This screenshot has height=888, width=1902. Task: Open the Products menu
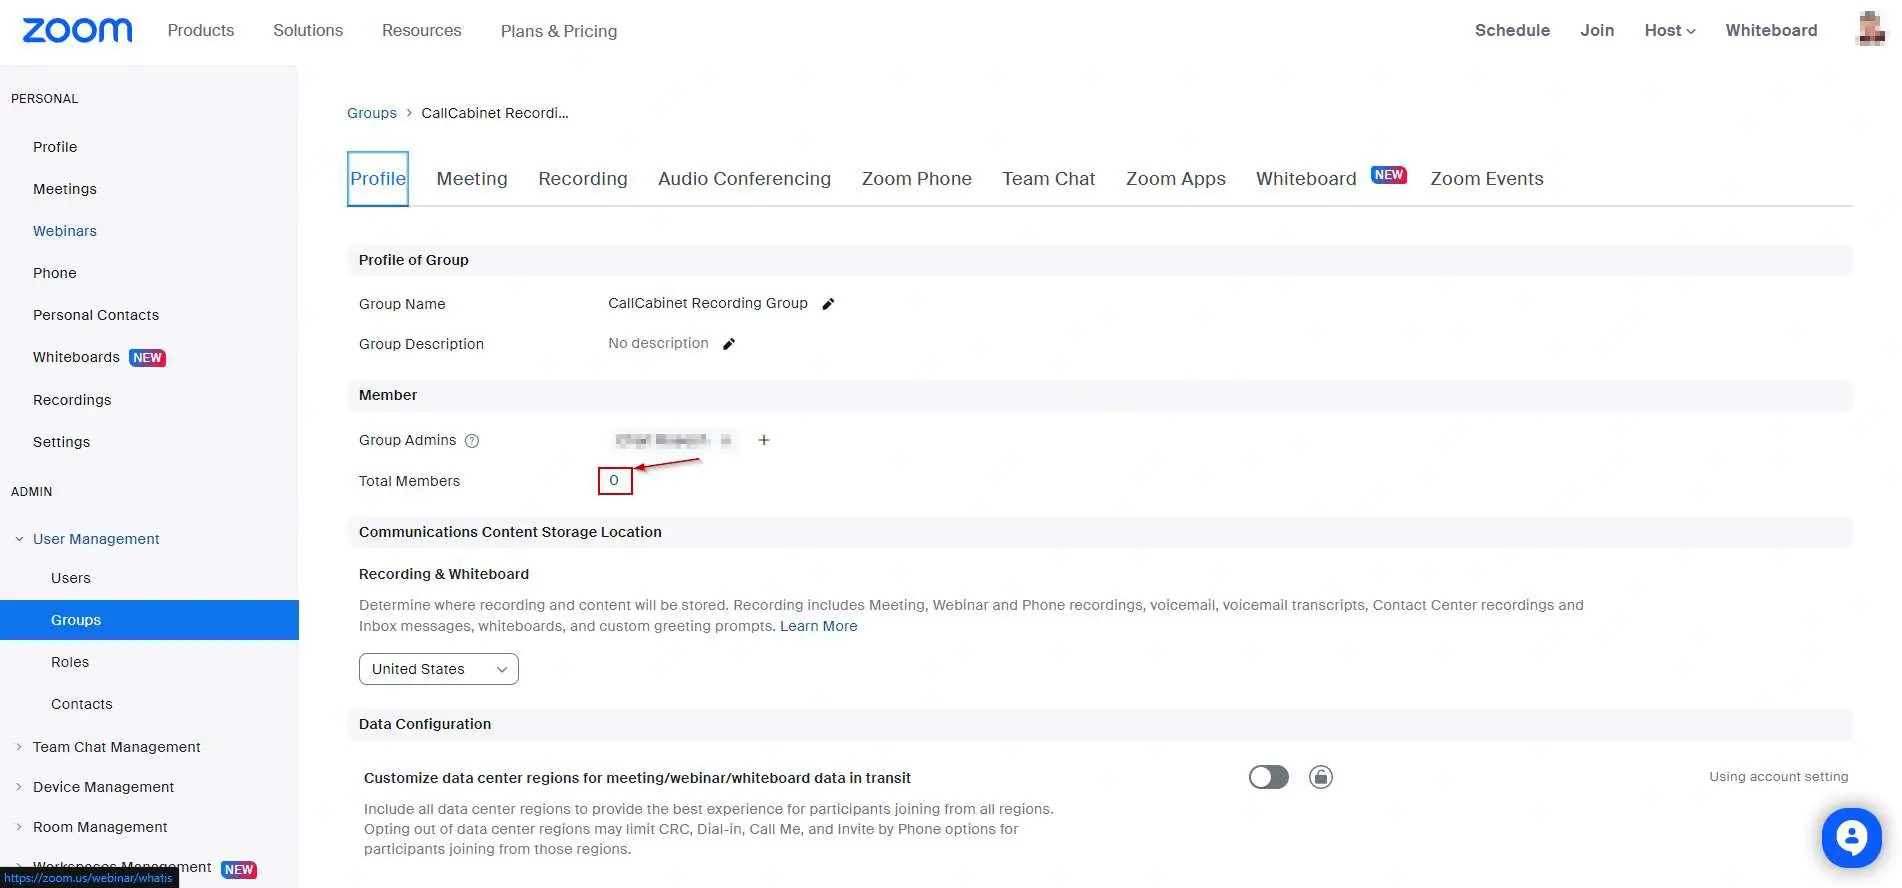pyautogui.click(x=201, y=30)
